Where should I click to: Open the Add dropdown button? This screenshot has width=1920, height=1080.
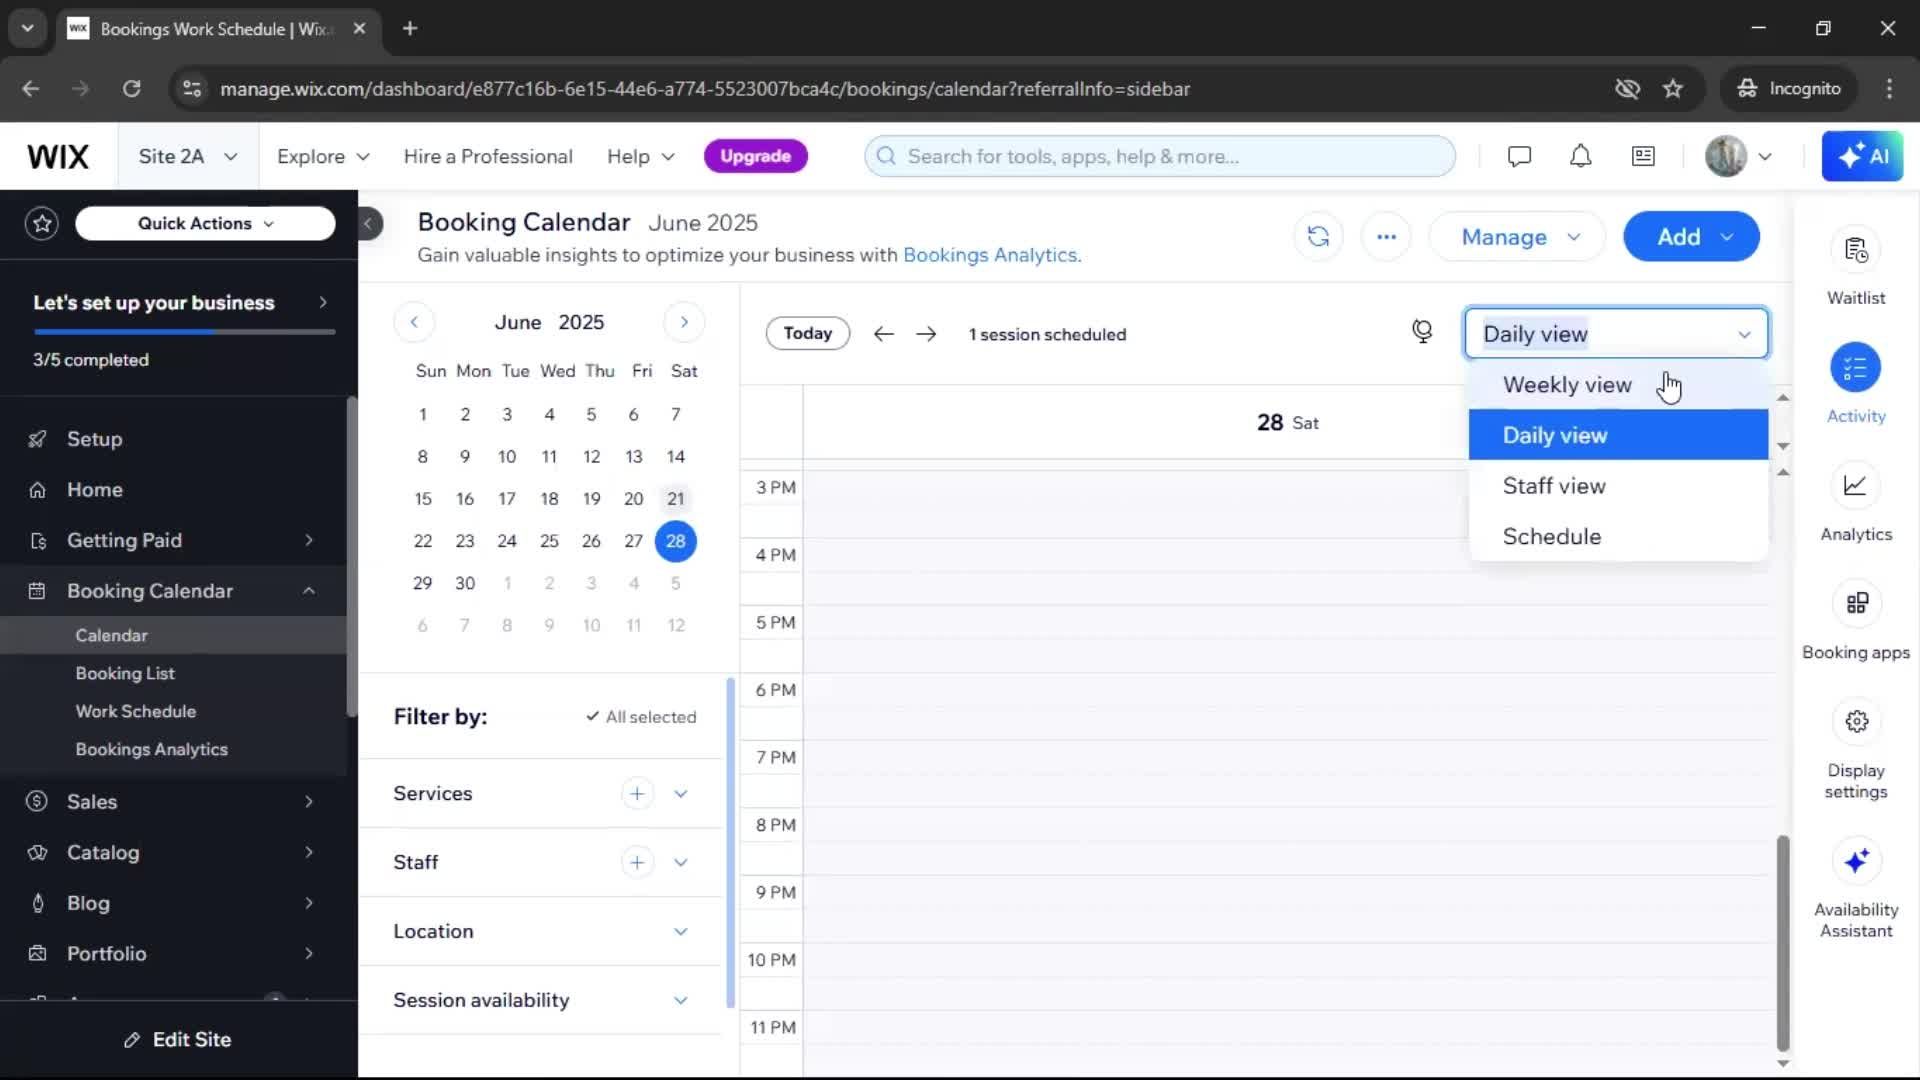point(1691,237)
